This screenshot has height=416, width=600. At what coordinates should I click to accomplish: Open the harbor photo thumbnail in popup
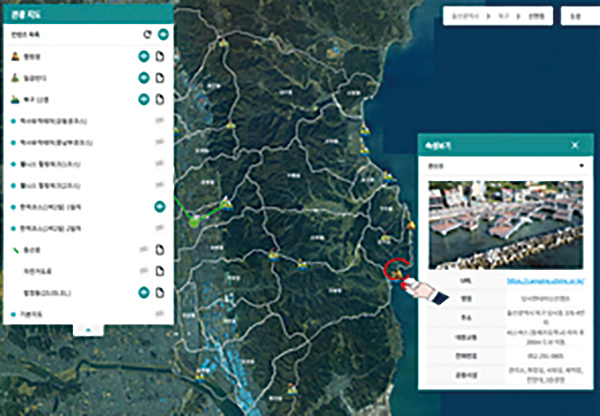505,225
